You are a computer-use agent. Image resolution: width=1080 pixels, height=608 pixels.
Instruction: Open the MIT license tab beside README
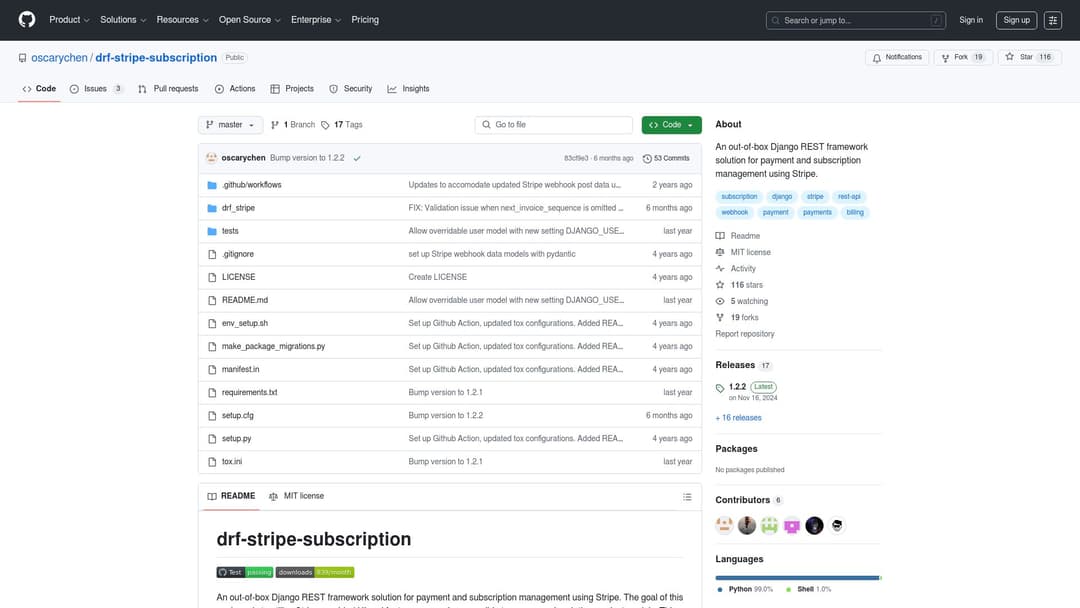[x=296, y=496]
